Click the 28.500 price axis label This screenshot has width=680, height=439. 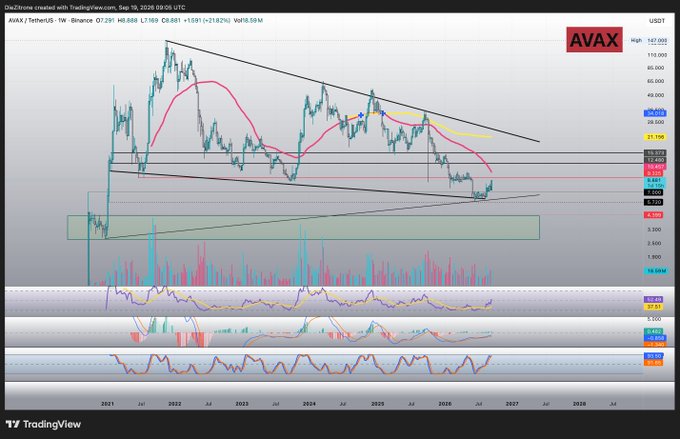[x=657, y=122]
